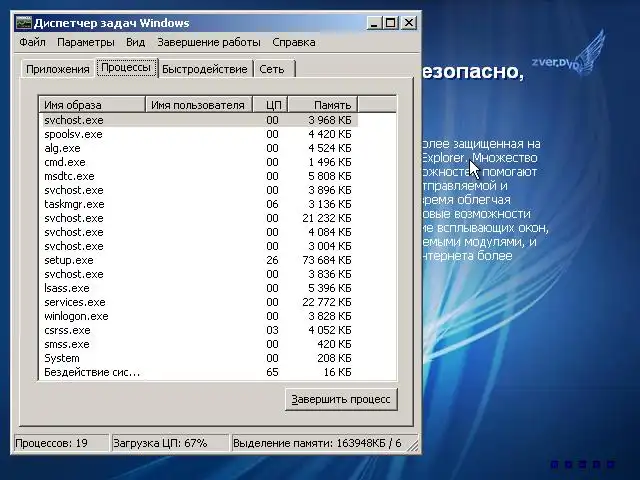Viewport: 640px width, 480px height.
Task: Click the 73 684 КБ memory value
Action: pos(327,260)
